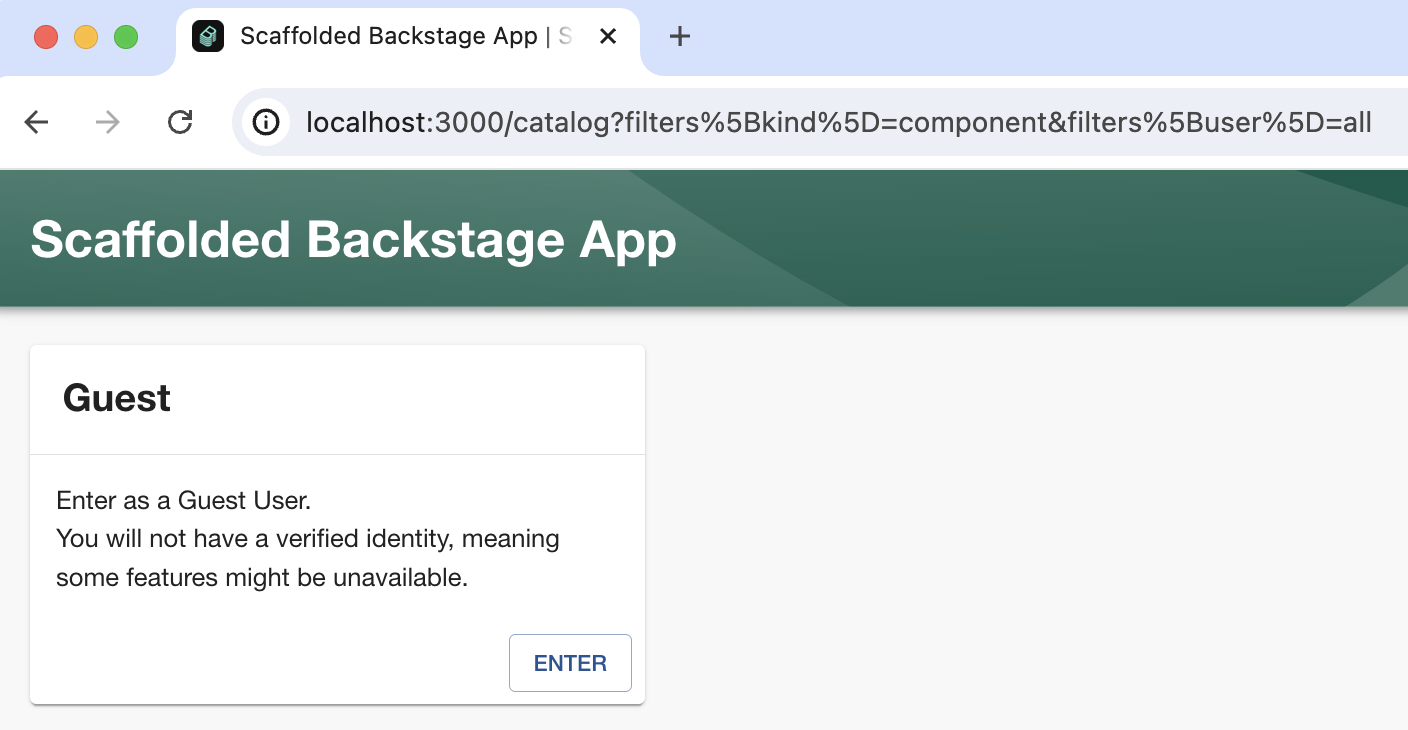Click the localhost:3000 address bar
Screen dimensions: 1408x730
click(x=838, y=123)
